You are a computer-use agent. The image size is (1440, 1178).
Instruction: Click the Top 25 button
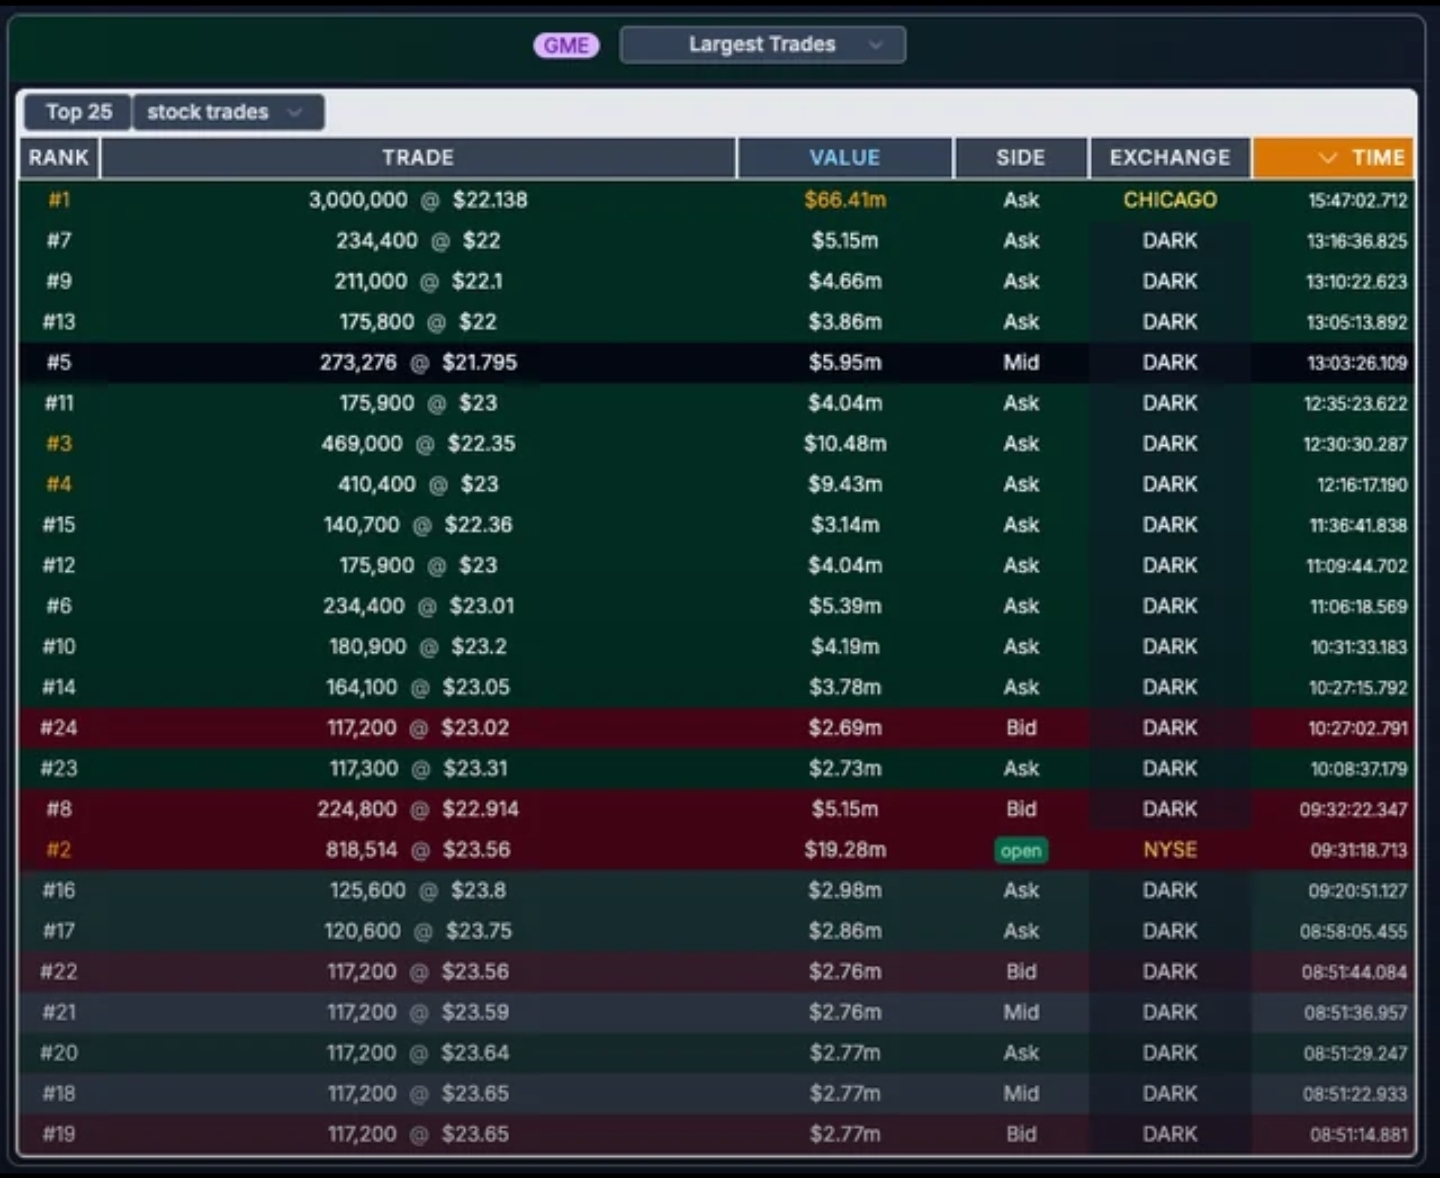(78, 112)
